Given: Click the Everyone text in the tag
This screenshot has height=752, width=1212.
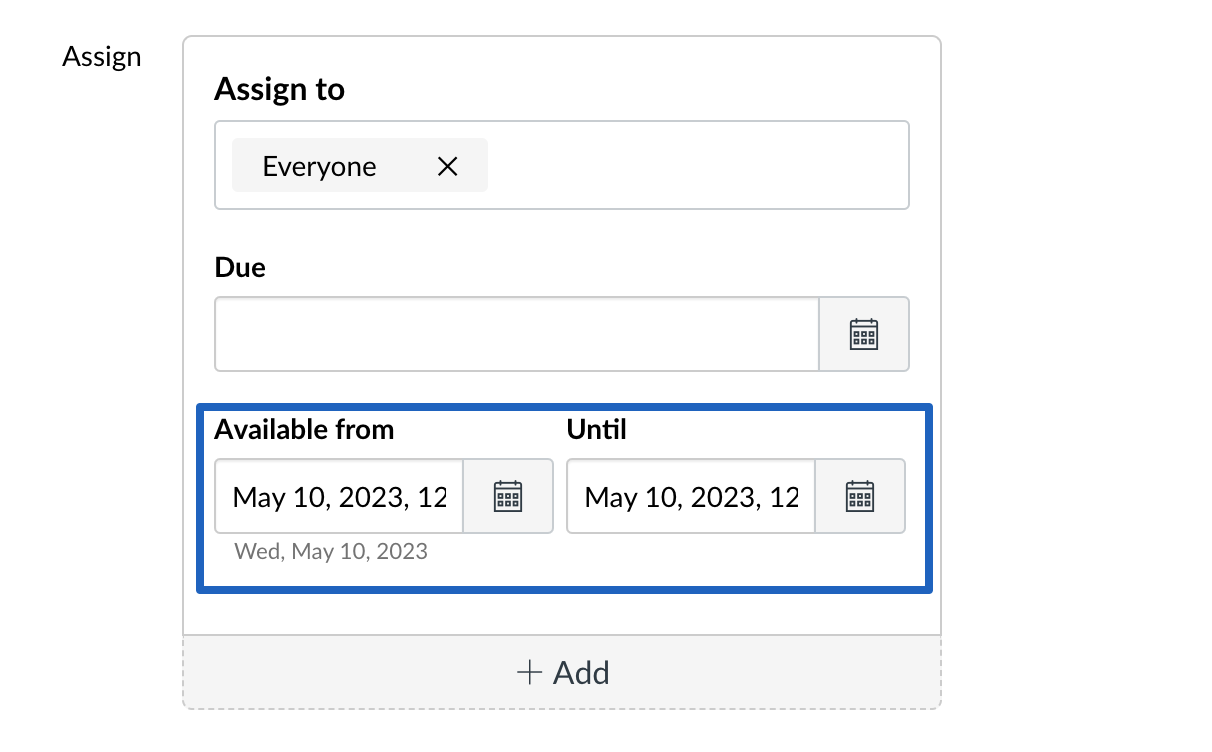Looking at the screenshot, I should point(319,166).
